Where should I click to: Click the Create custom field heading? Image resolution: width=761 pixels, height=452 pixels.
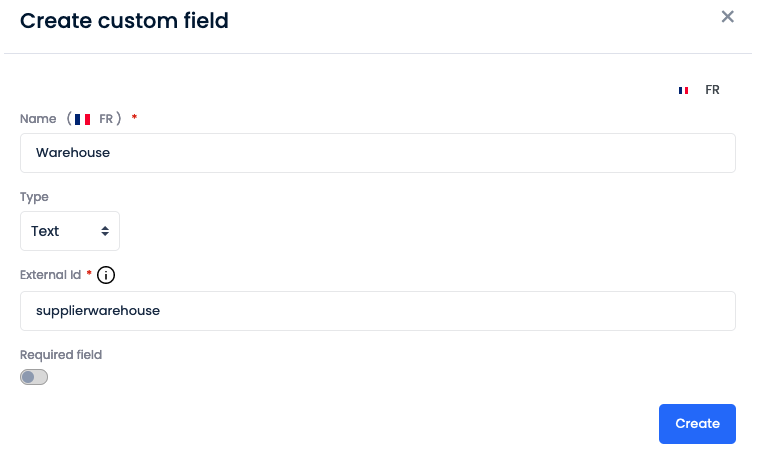tap(124, 20)
